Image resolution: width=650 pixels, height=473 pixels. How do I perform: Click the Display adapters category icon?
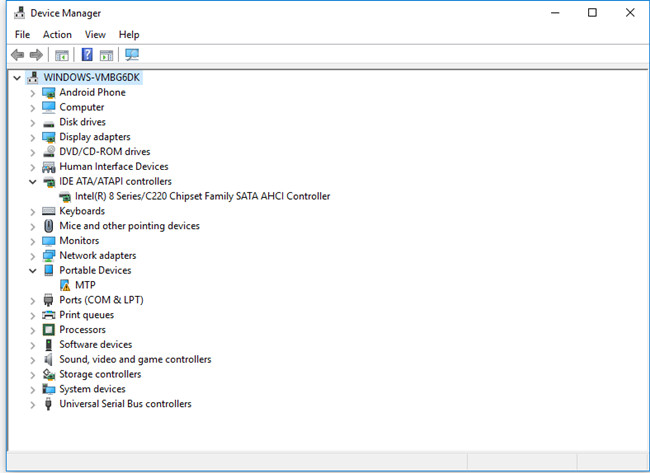coord(49,137)
